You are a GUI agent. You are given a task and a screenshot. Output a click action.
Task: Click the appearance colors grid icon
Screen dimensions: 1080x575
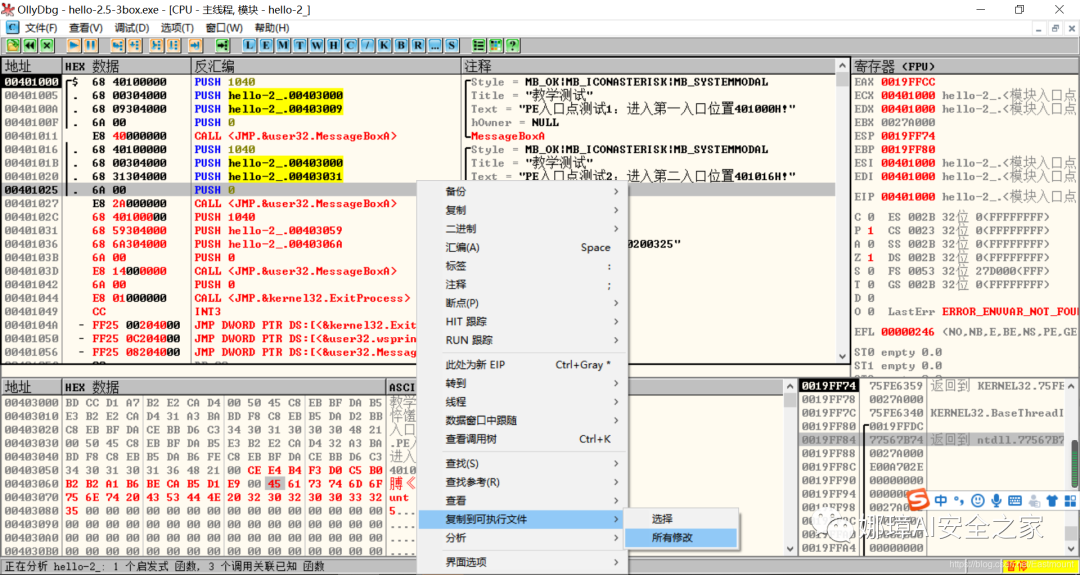495,45
